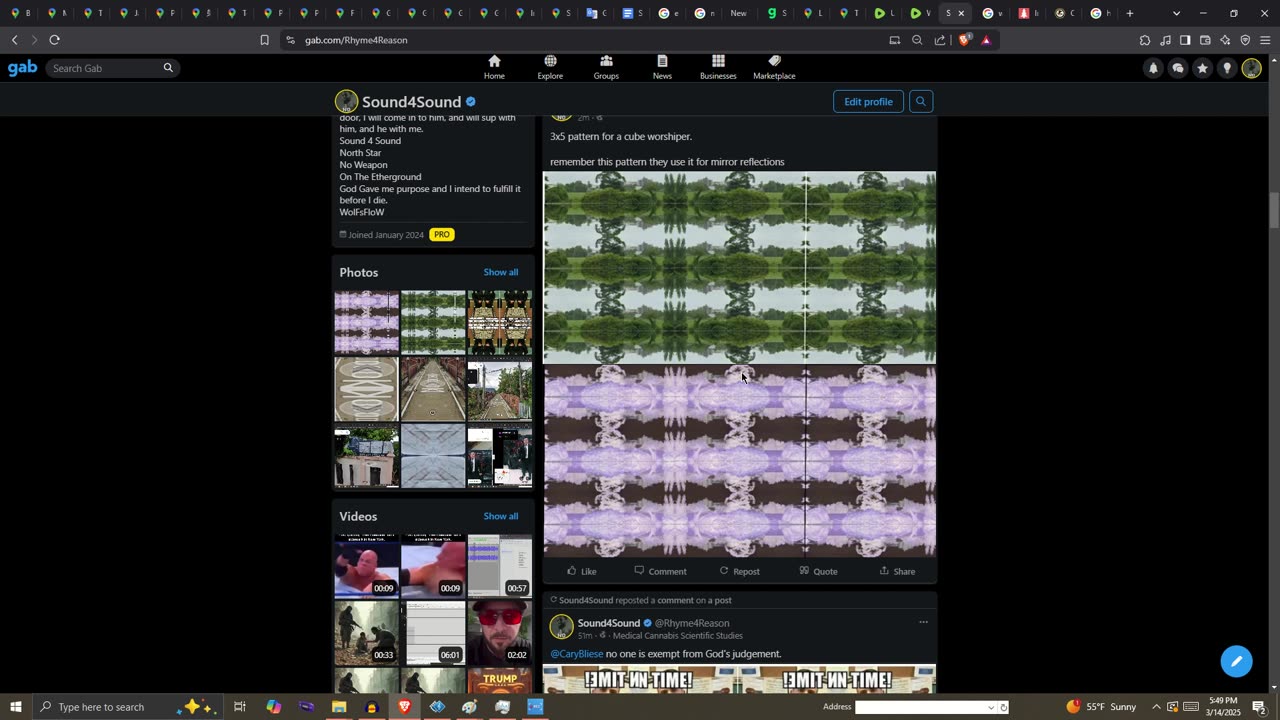1280x720 pixels.
Task: Expand the browser tab search dropdown
Action: tap(1176, 13)
